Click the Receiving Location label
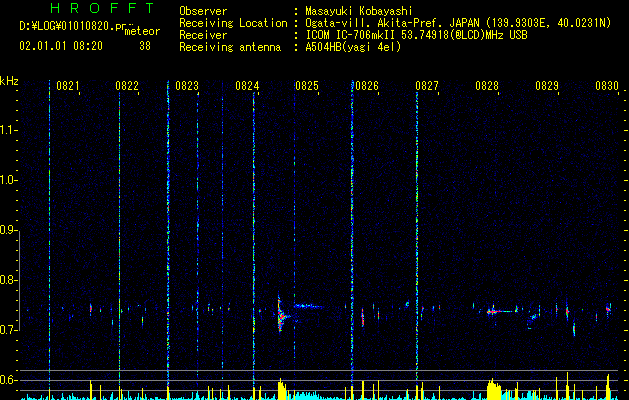629x400 pixels. click(233, 23)
